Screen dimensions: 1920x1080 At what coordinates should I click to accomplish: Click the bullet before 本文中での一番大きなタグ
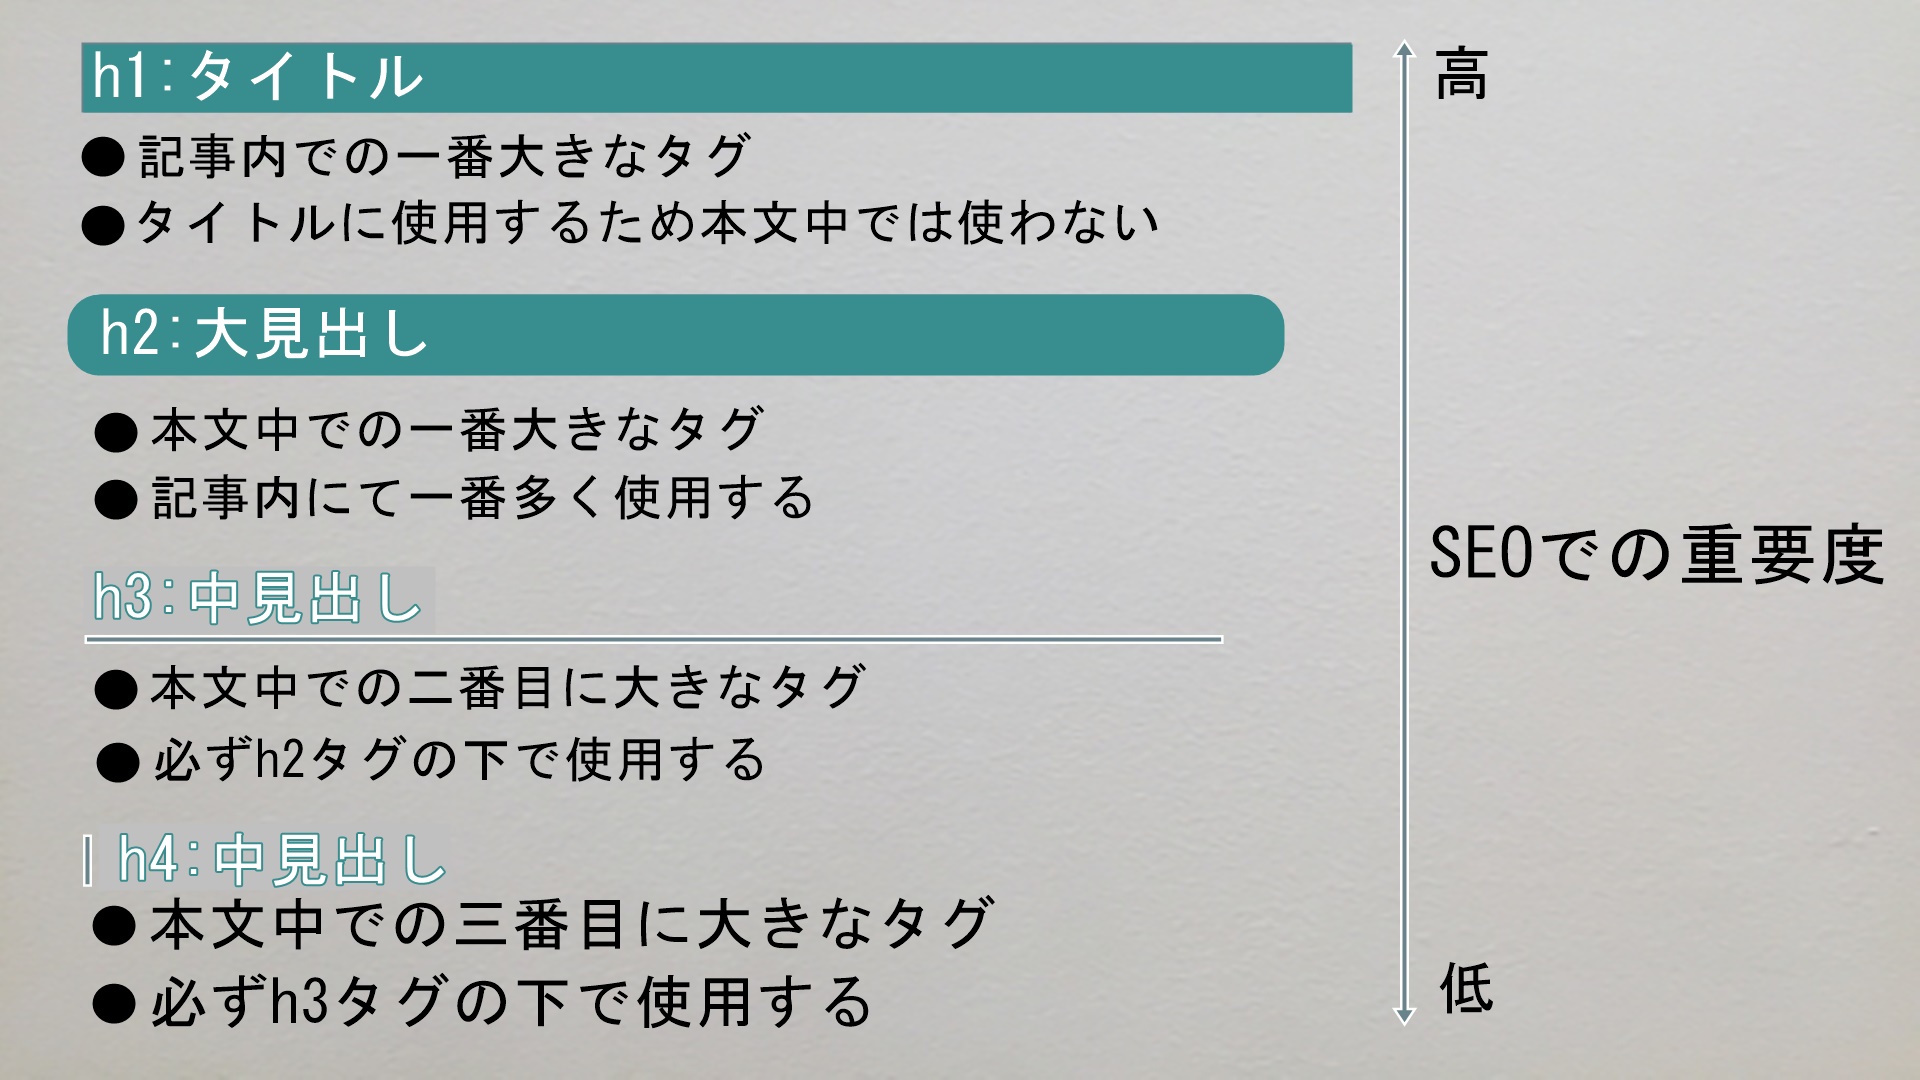116,433
